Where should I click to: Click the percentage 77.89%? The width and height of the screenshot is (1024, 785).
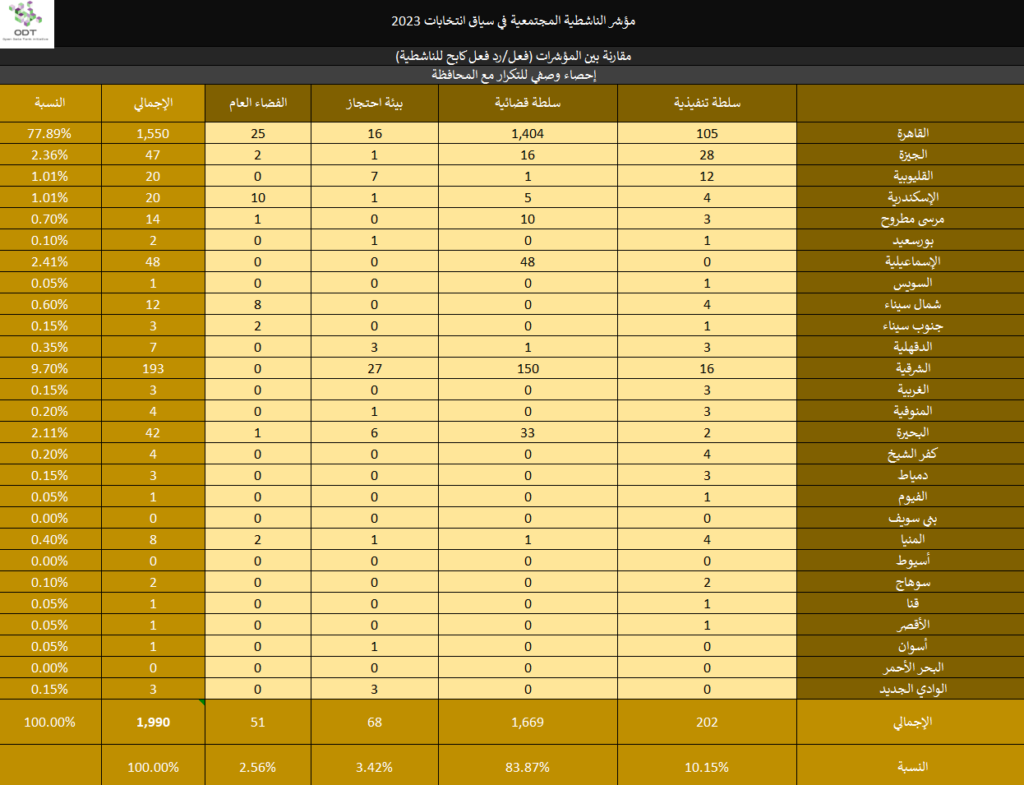[50, 133]
